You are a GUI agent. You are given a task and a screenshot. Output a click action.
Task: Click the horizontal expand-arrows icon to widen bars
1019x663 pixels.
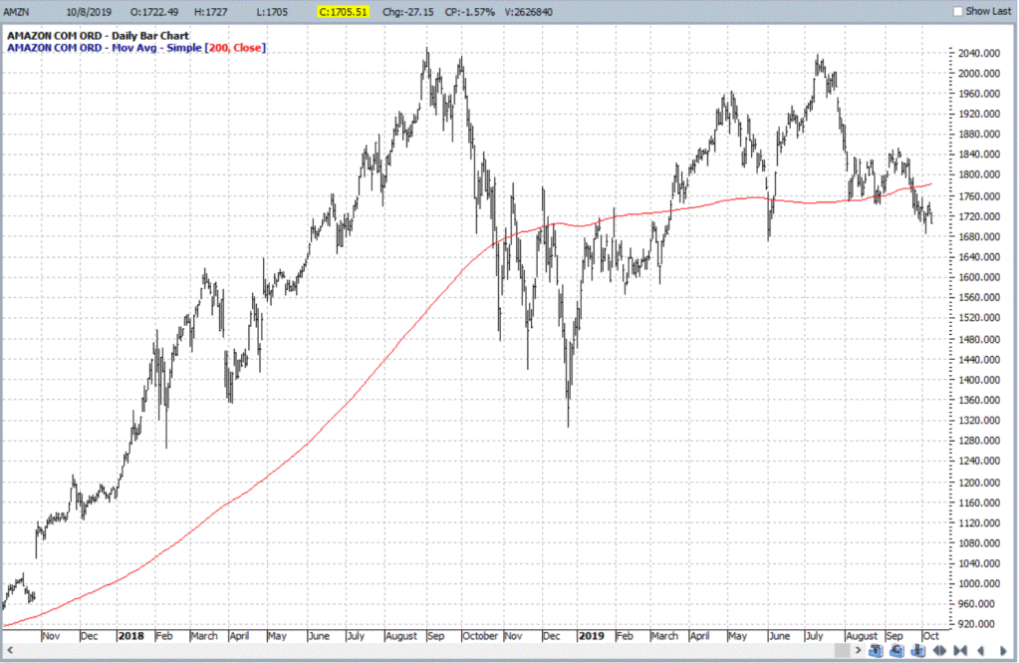point(940,650)
